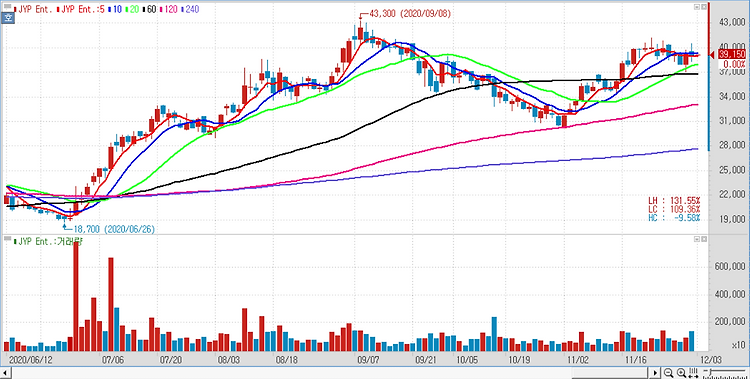Screen dimensions: 750x379
Task: Click the 07/20 date axis label
Action: click(x=170, y=359)
